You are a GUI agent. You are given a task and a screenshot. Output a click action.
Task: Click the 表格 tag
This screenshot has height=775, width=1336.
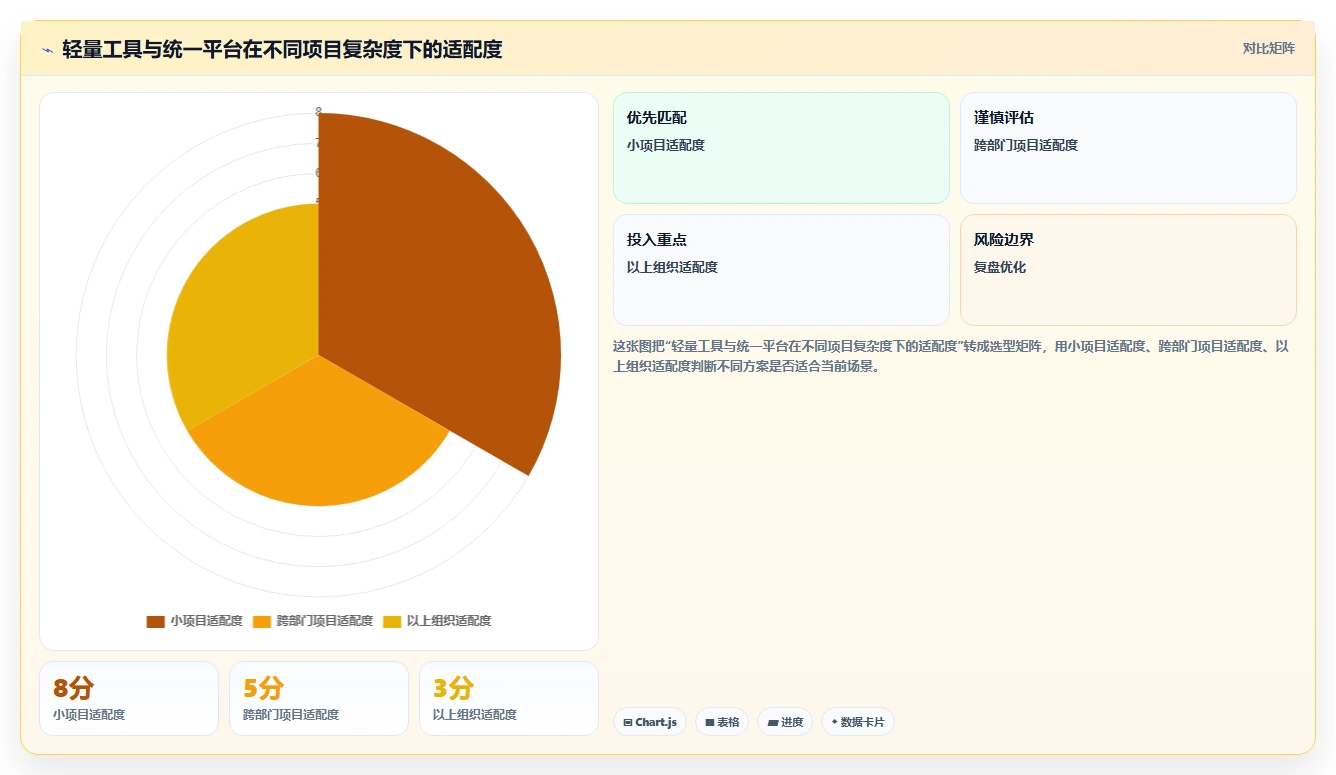722,722
